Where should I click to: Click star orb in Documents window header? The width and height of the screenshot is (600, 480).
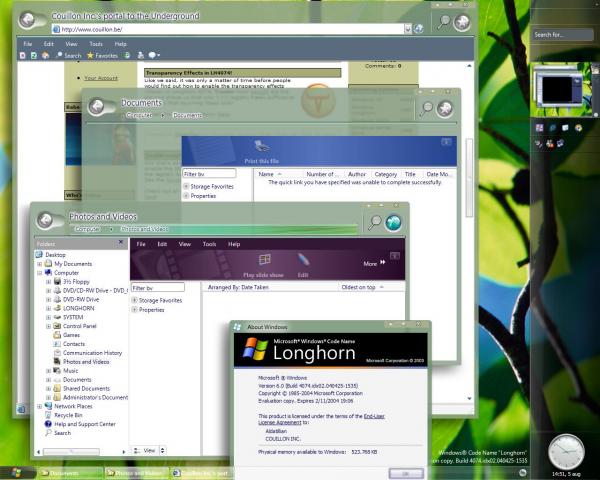click(445, 109)
